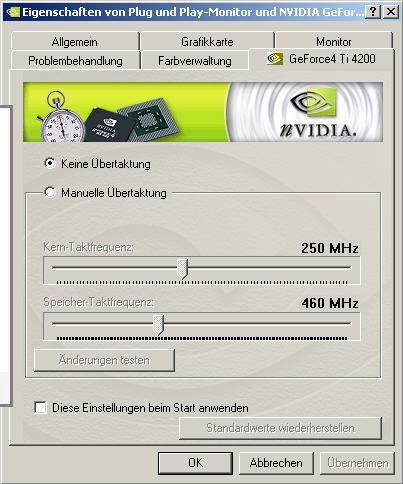Click the OK button

[195, 463]
